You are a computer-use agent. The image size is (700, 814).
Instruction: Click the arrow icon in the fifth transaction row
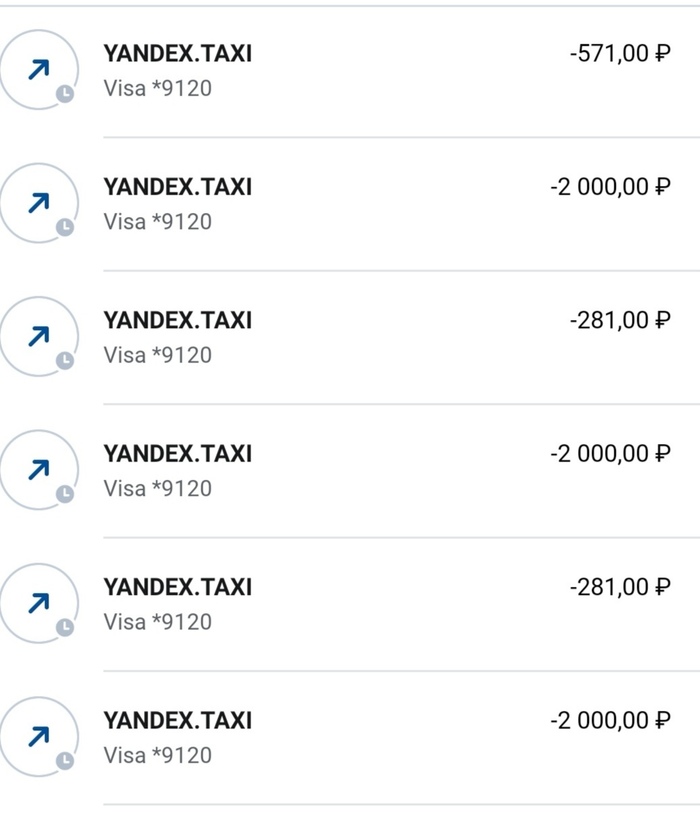click(x=38, y=603)
